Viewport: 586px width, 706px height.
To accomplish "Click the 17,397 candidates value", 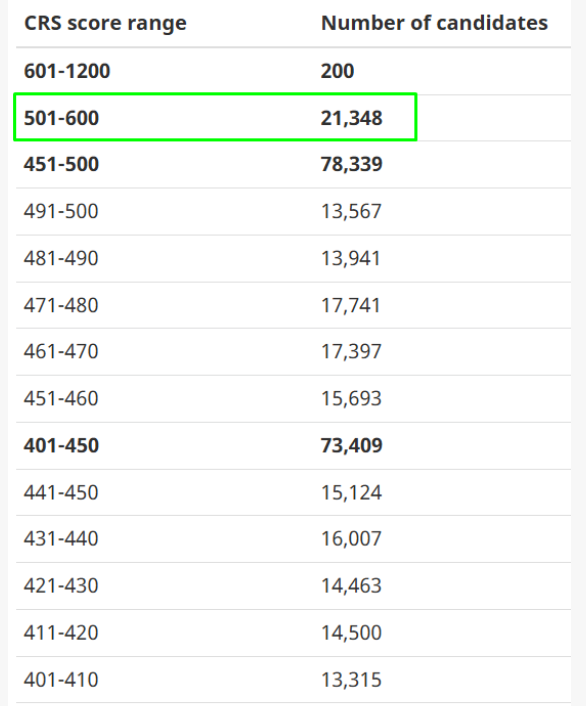I will click(351, 352).
